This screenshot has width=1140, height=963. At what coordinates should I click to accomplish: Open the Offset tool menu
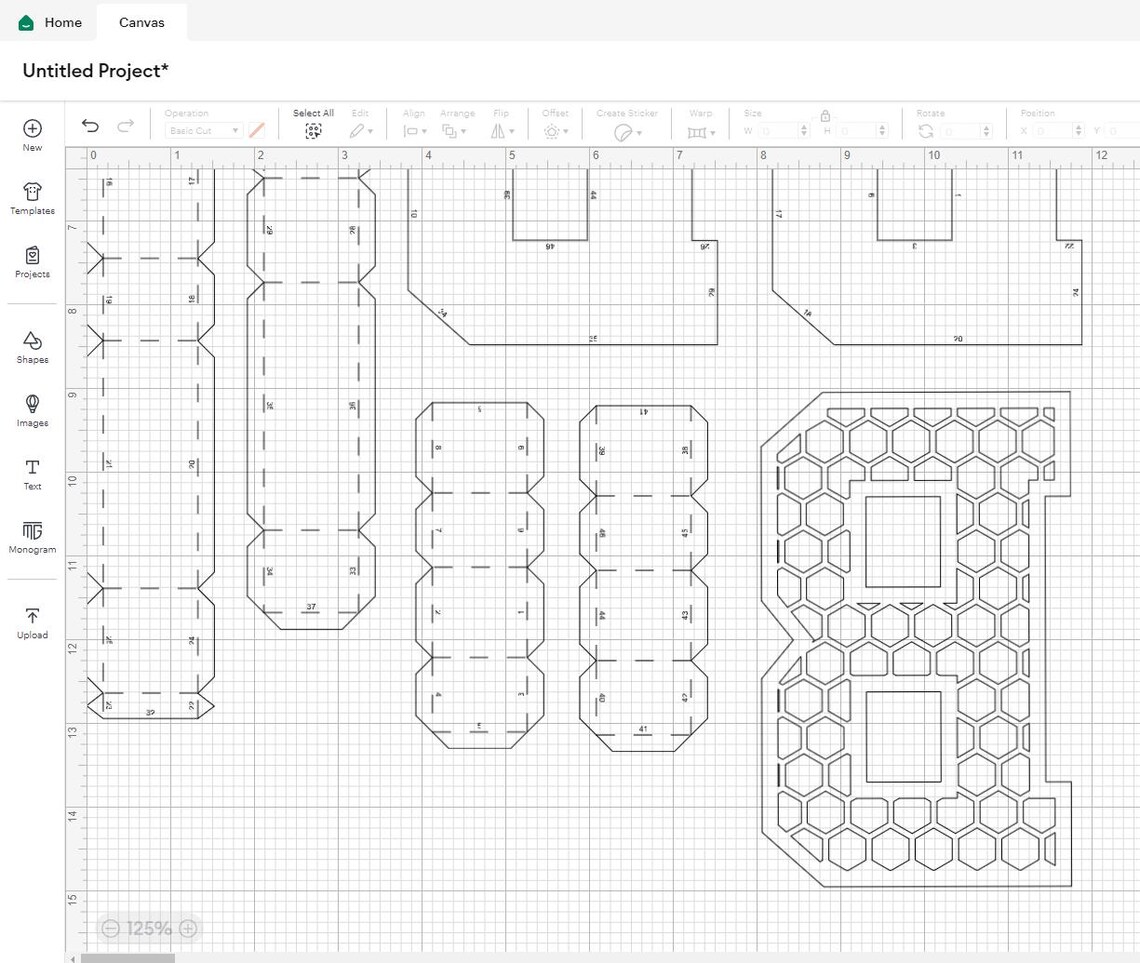(x=556, y=131)
